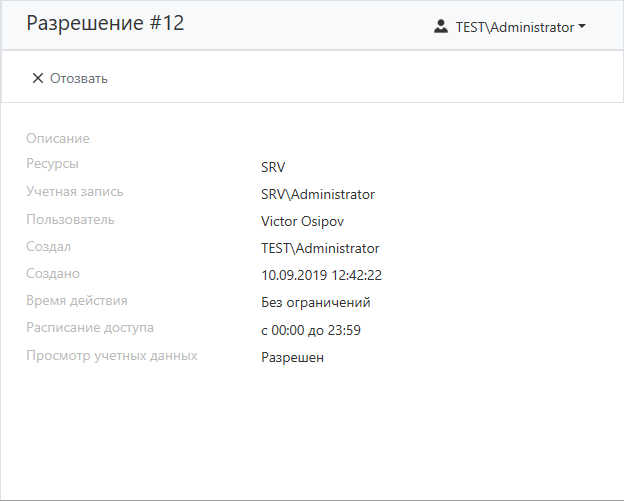Click the Без ограничений value
Viewport: 624px width, 501px height.
pos(315,302)
